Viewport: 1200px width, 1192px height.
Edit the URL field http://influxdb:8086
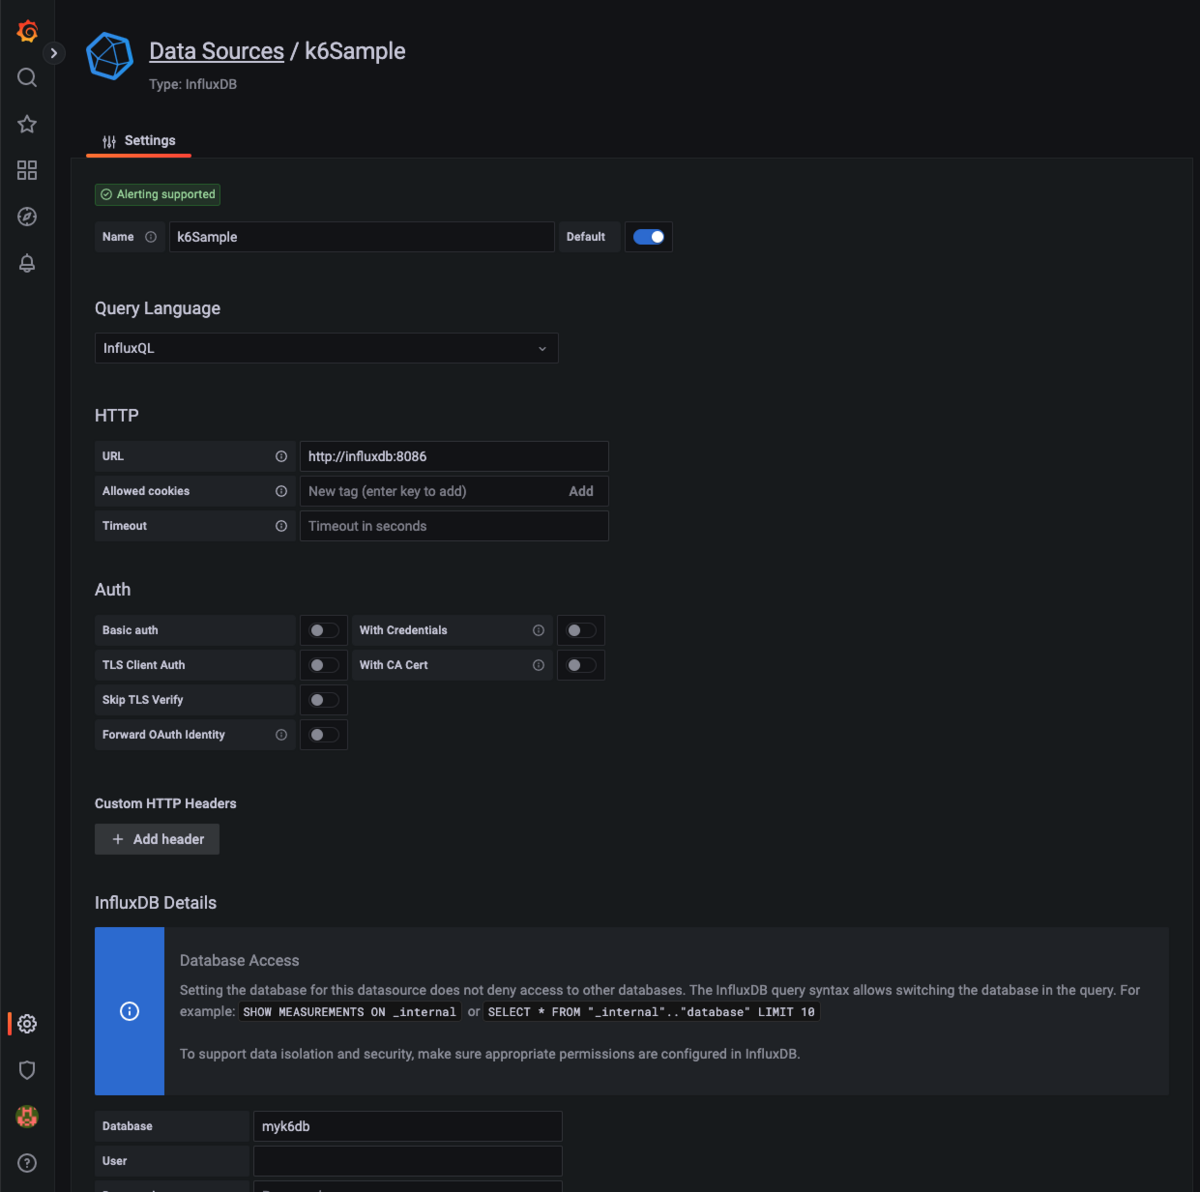click(454, 456)
